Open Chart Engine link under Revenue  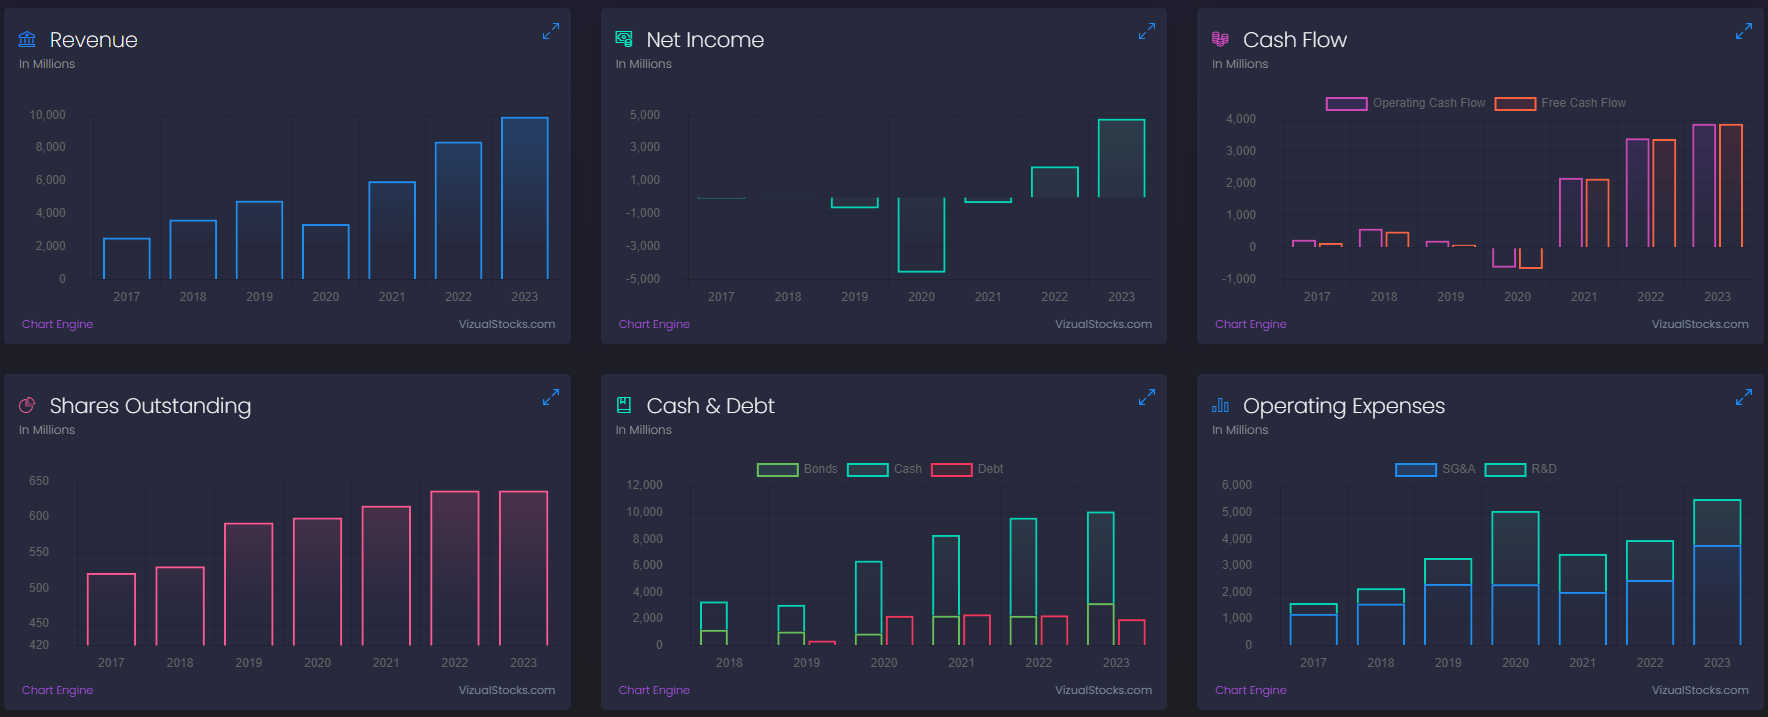[58, 324]
